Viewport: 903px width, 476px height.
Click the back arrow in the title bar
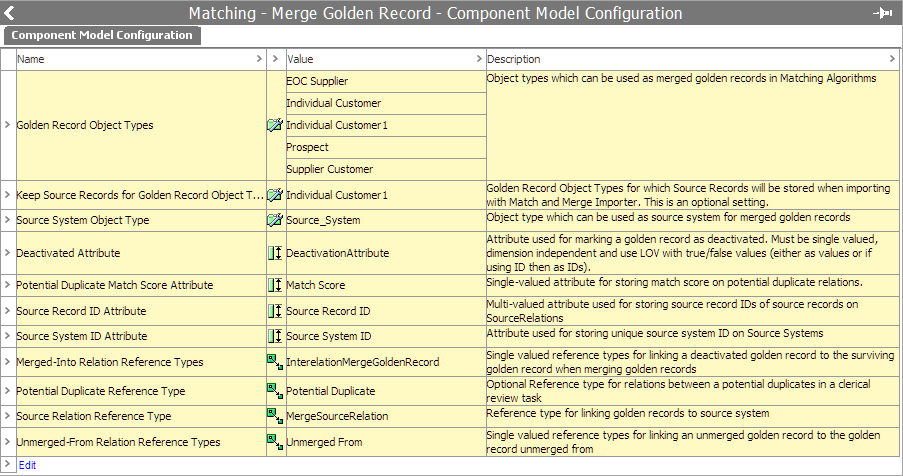coord(9,13)
